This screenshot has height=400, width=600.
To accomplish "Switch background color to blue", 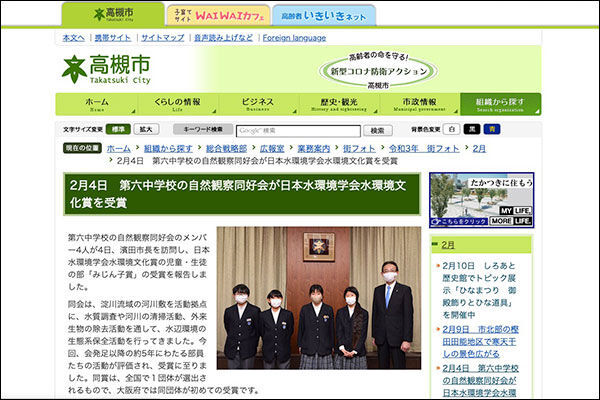I will coord(492,129).
